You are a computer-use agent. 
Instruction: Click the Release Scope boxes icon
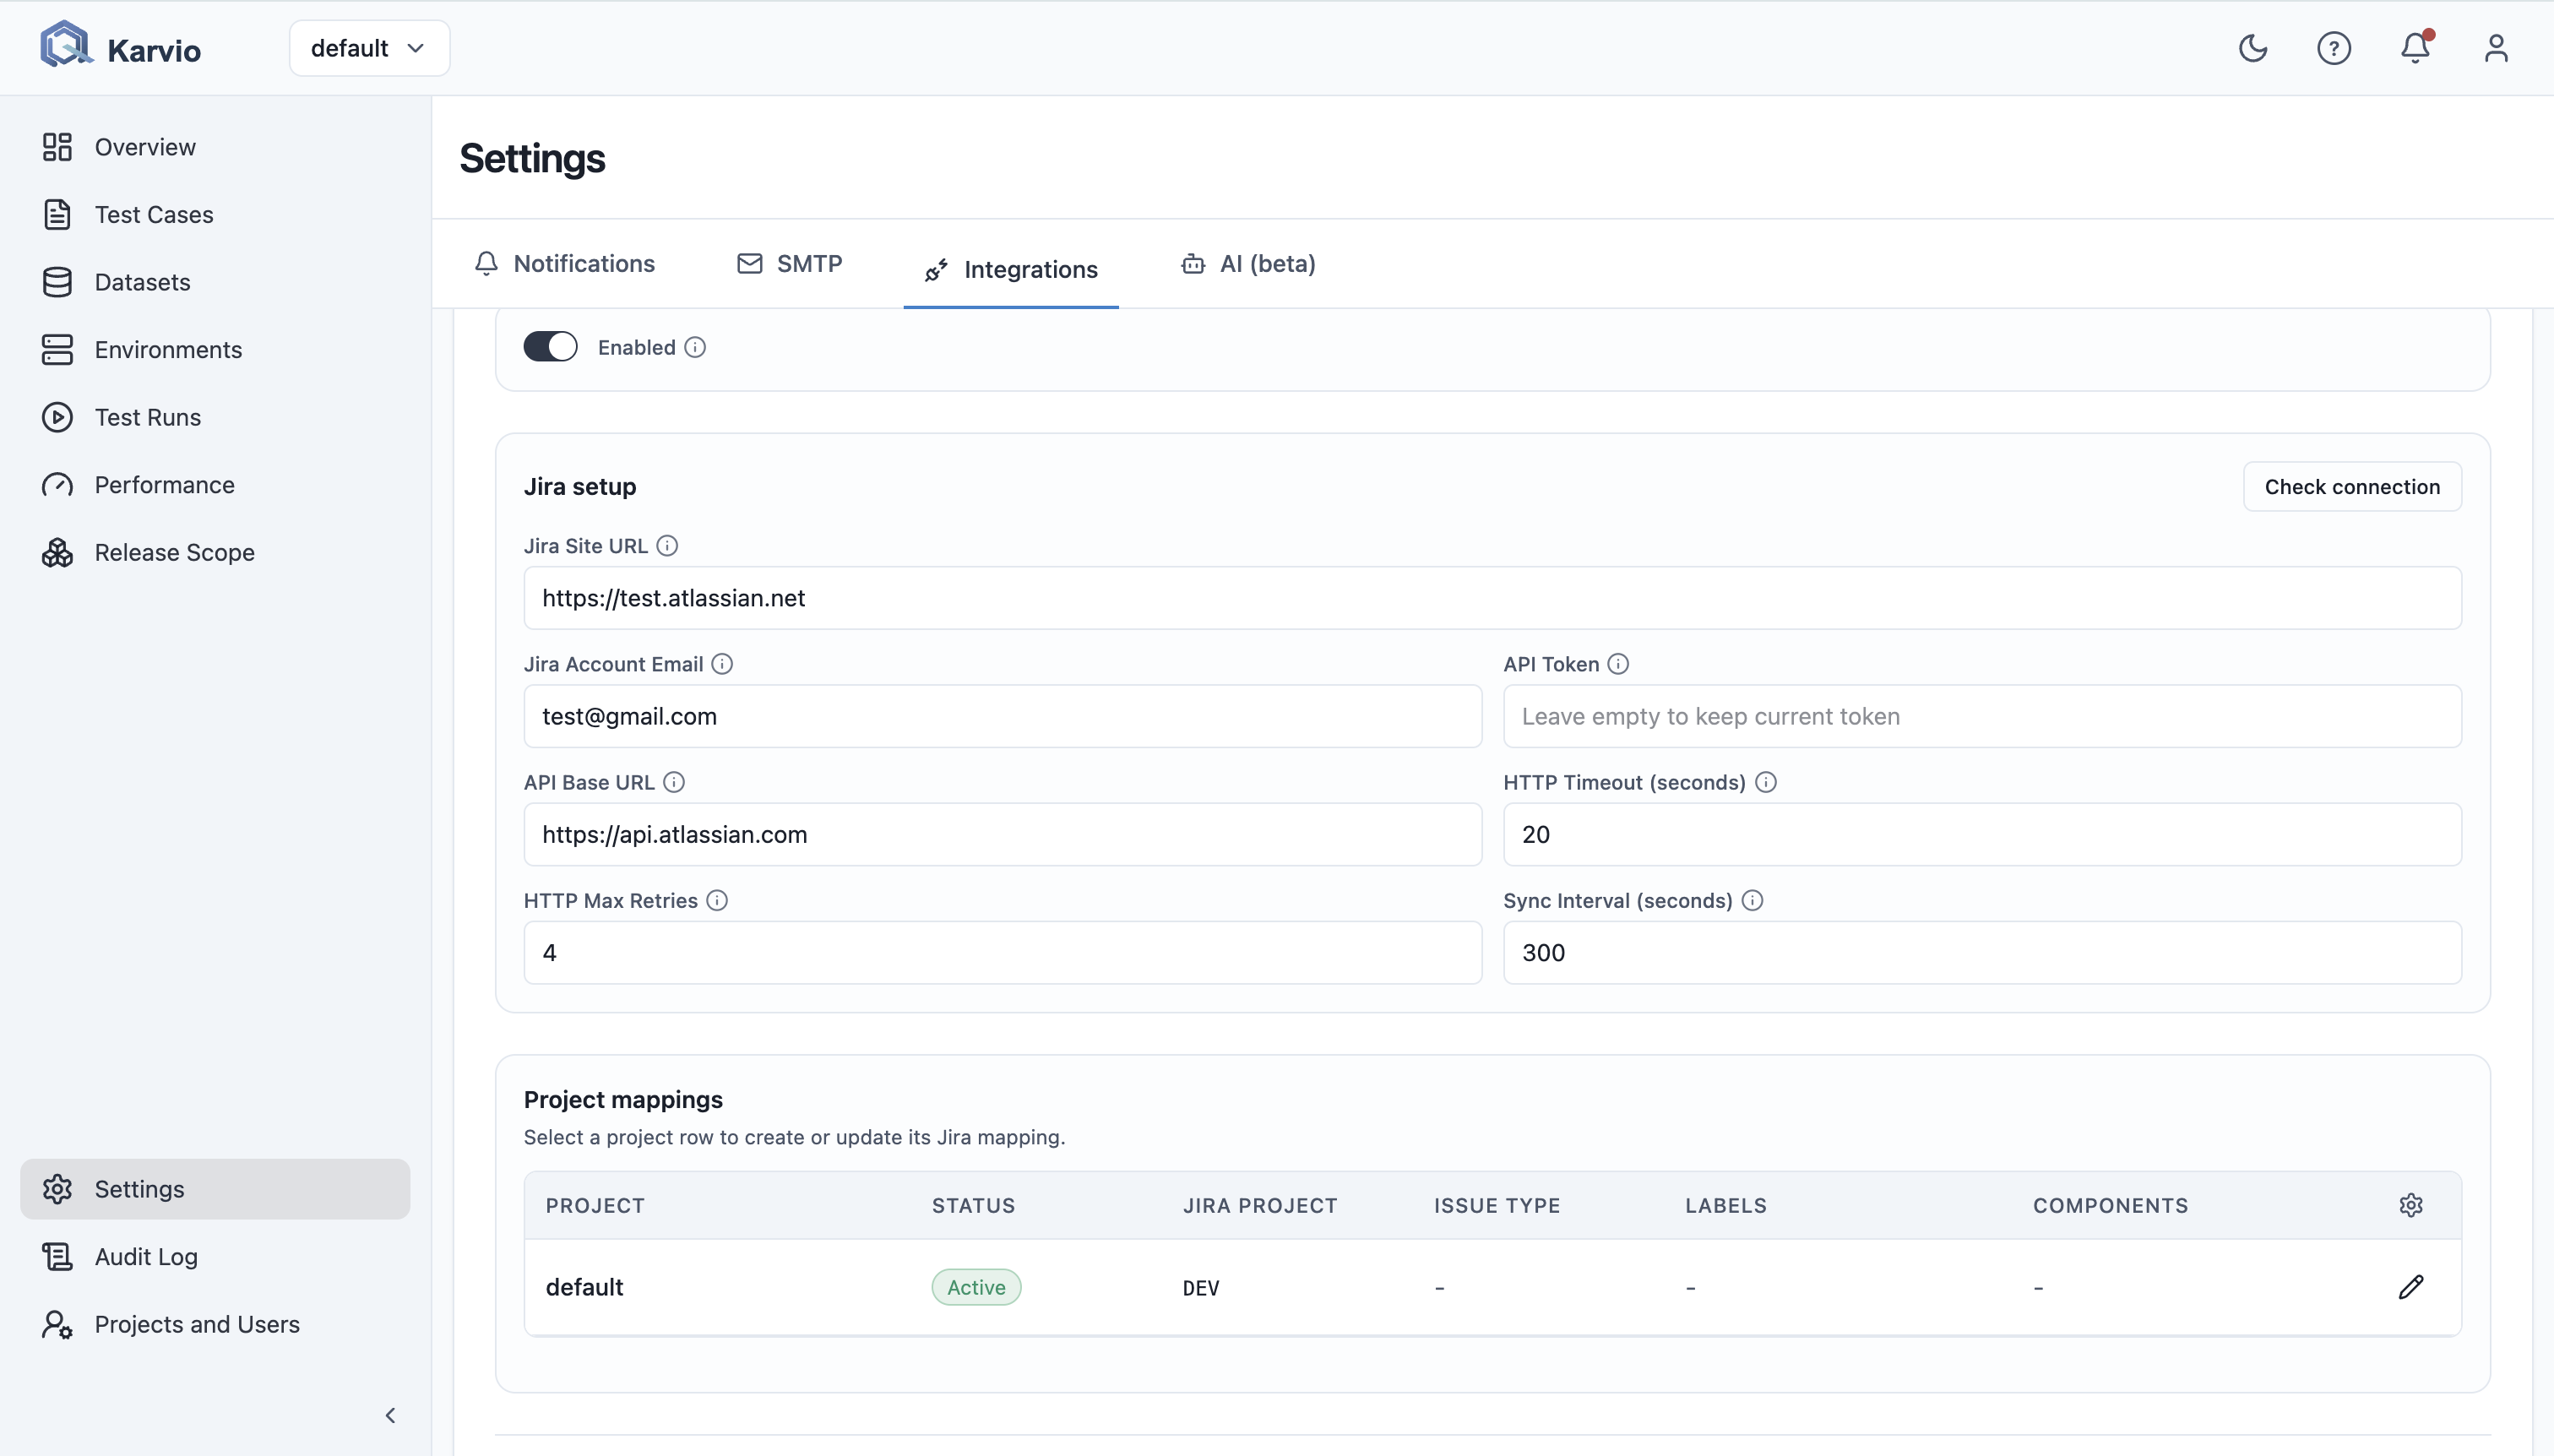coord(57,552)
